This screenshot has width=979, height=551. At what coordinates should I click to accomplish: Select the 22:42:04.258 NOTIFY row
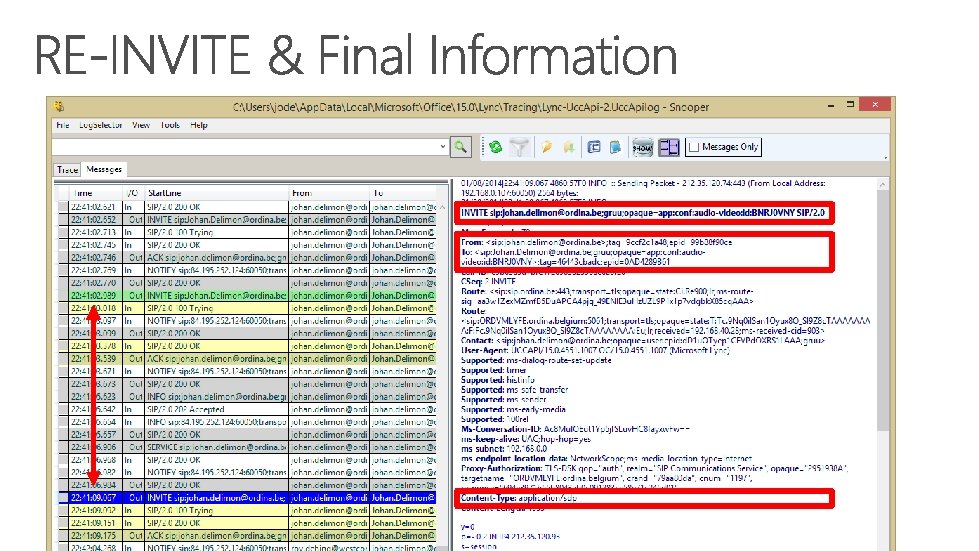(247, 547)
